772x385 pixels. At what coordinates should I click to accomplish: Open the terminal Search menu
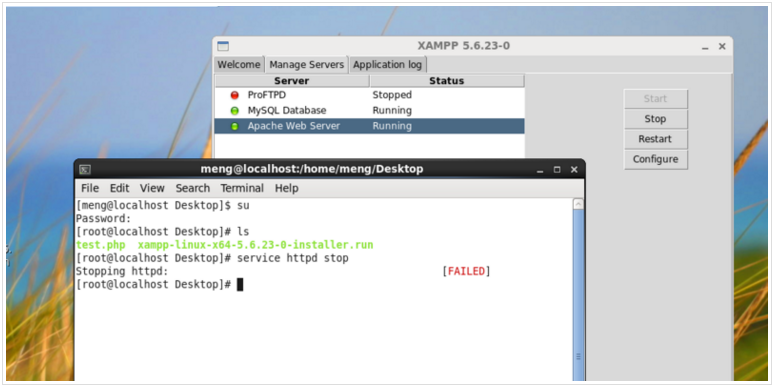pos(193,188)
